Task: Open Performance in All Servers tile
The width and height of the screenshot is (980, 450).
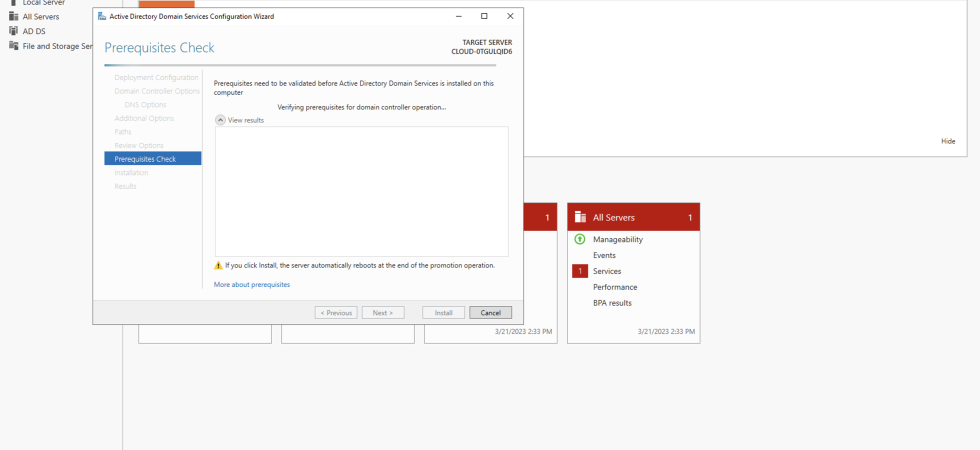Action: click(x=615, y=287)
